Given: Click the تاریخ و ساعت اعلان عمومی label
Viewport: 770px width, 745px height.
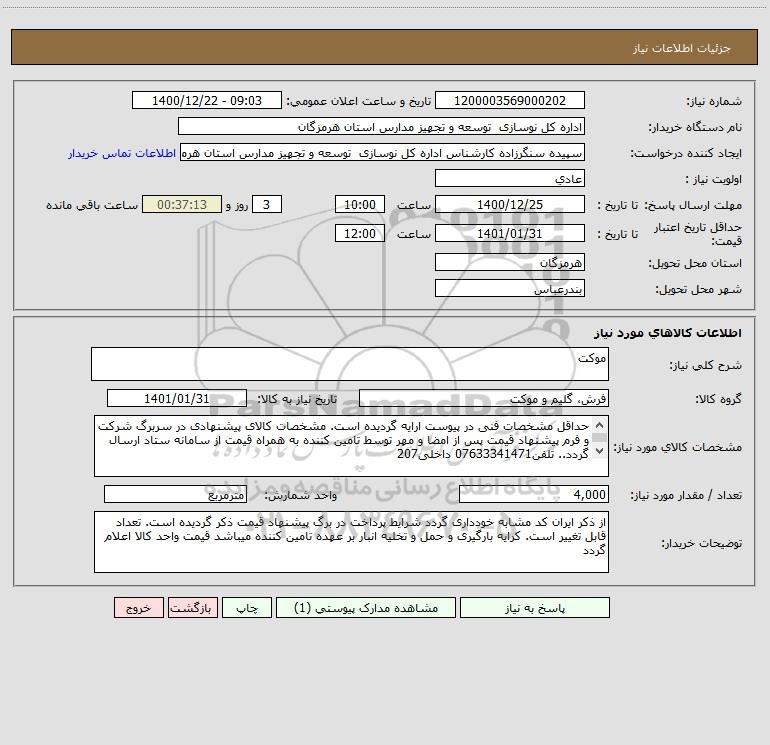Looking at the screenshot, I should (358, 101).
